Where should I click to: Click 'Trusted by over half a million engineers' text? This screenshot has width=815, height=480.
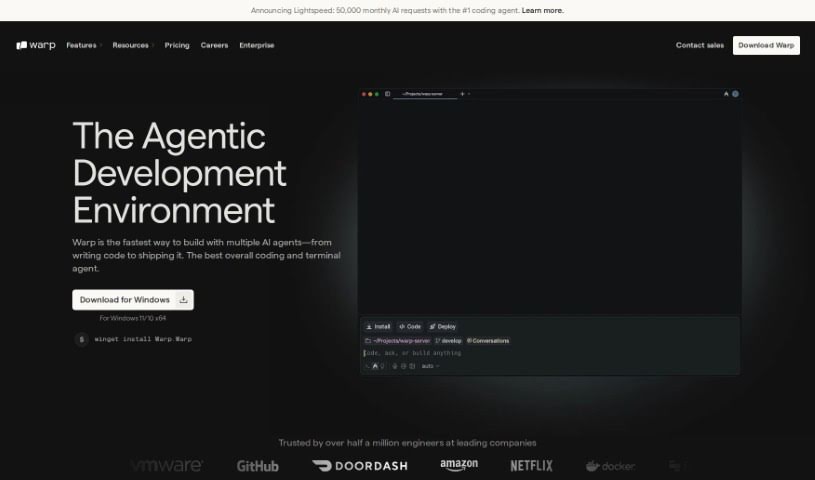408,443
